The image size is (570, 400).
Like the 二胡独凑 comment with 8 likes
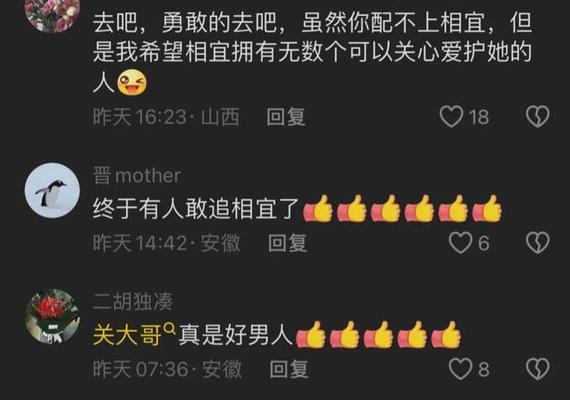click(461, 369)
